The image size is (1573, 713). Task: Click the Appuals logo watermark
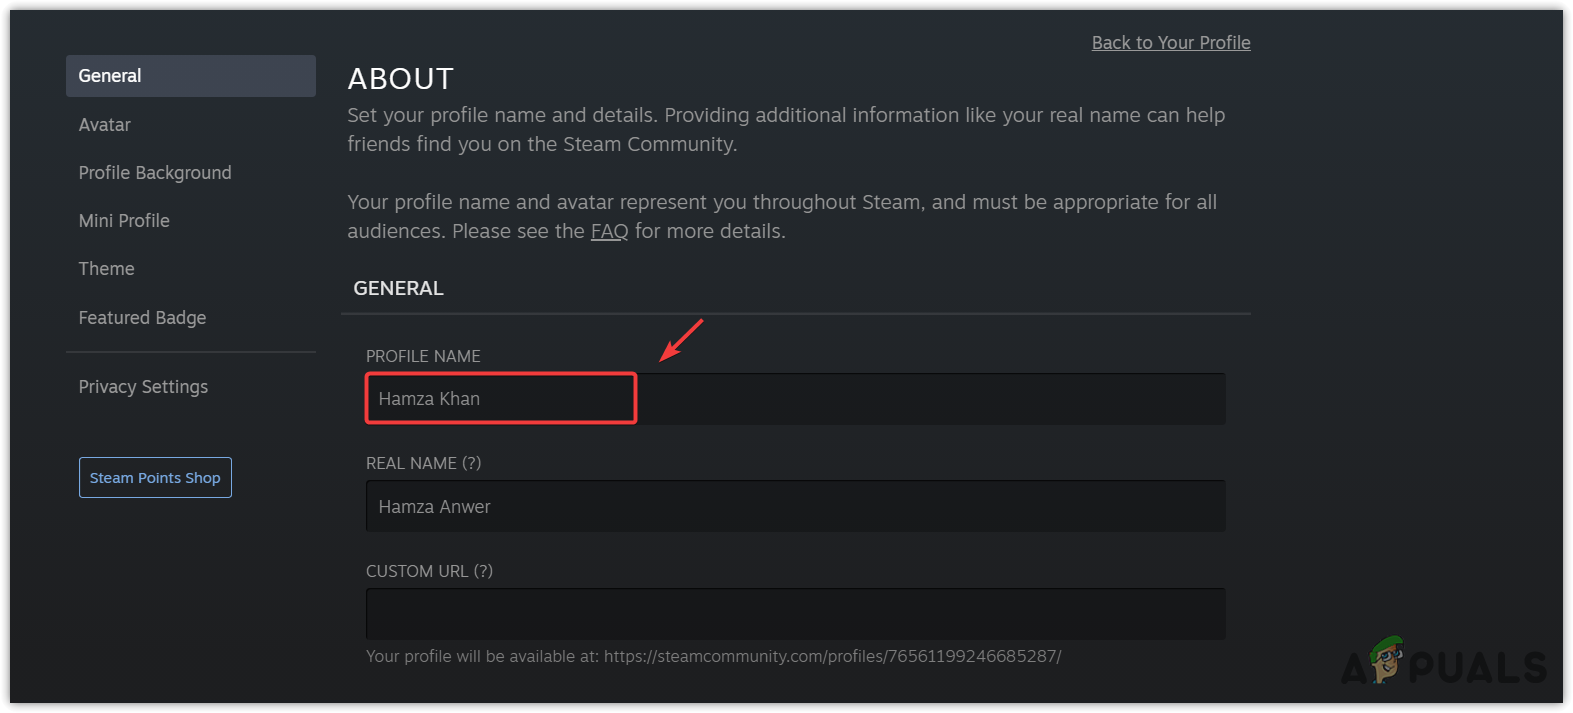click(1444, 665)
